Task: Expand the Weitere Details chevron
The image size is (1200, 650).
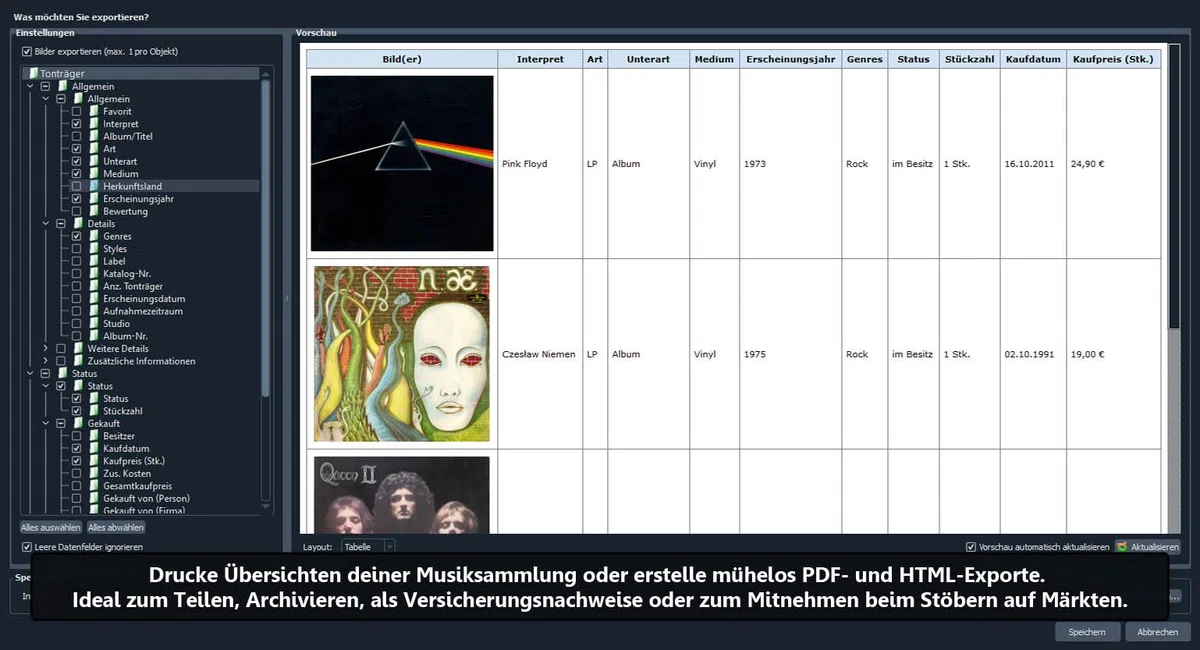Action: 46,349
